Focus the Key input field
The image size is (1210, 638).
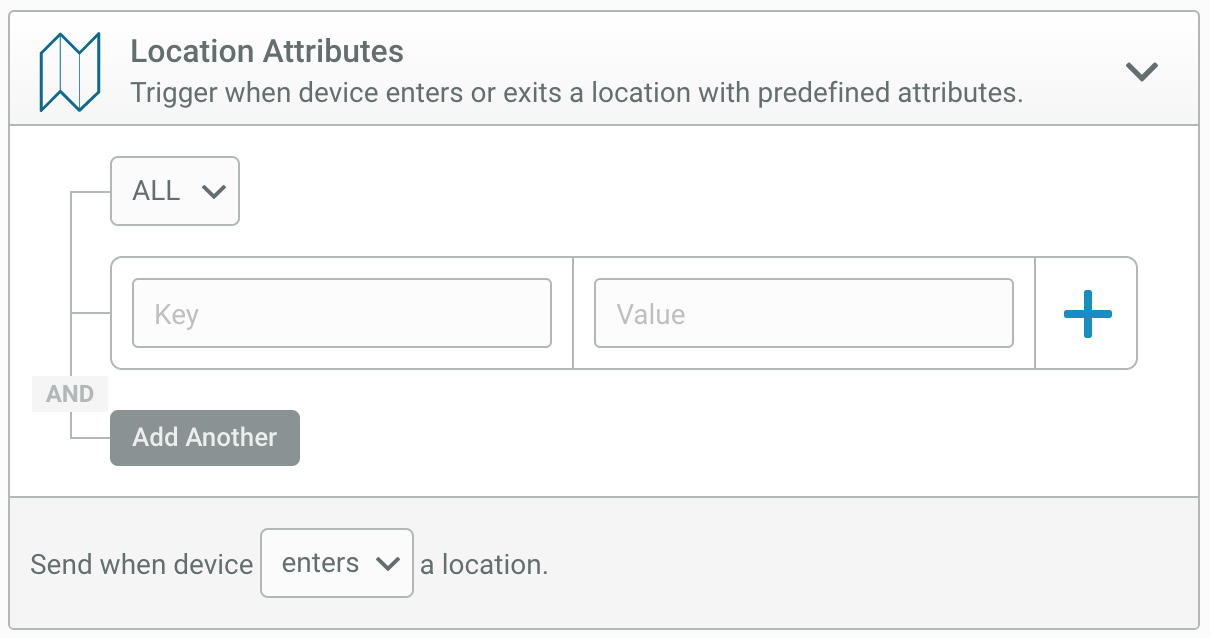(x=342, y=313)
